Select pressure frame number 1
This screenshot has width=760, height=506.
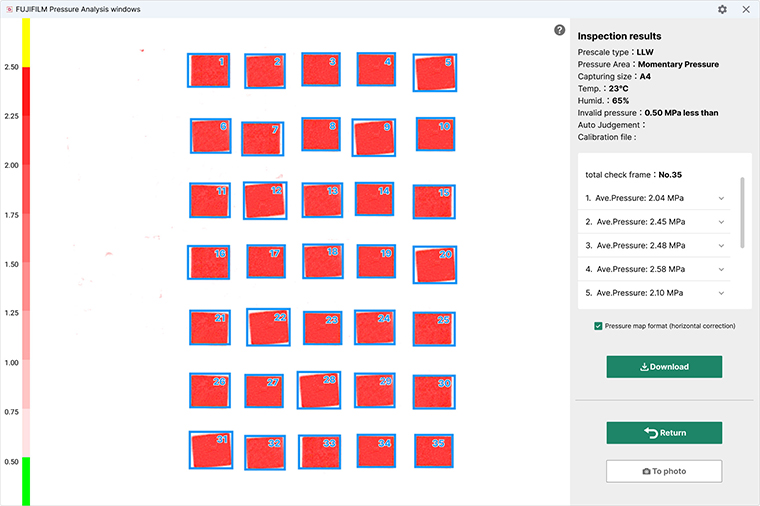(208, 70)
